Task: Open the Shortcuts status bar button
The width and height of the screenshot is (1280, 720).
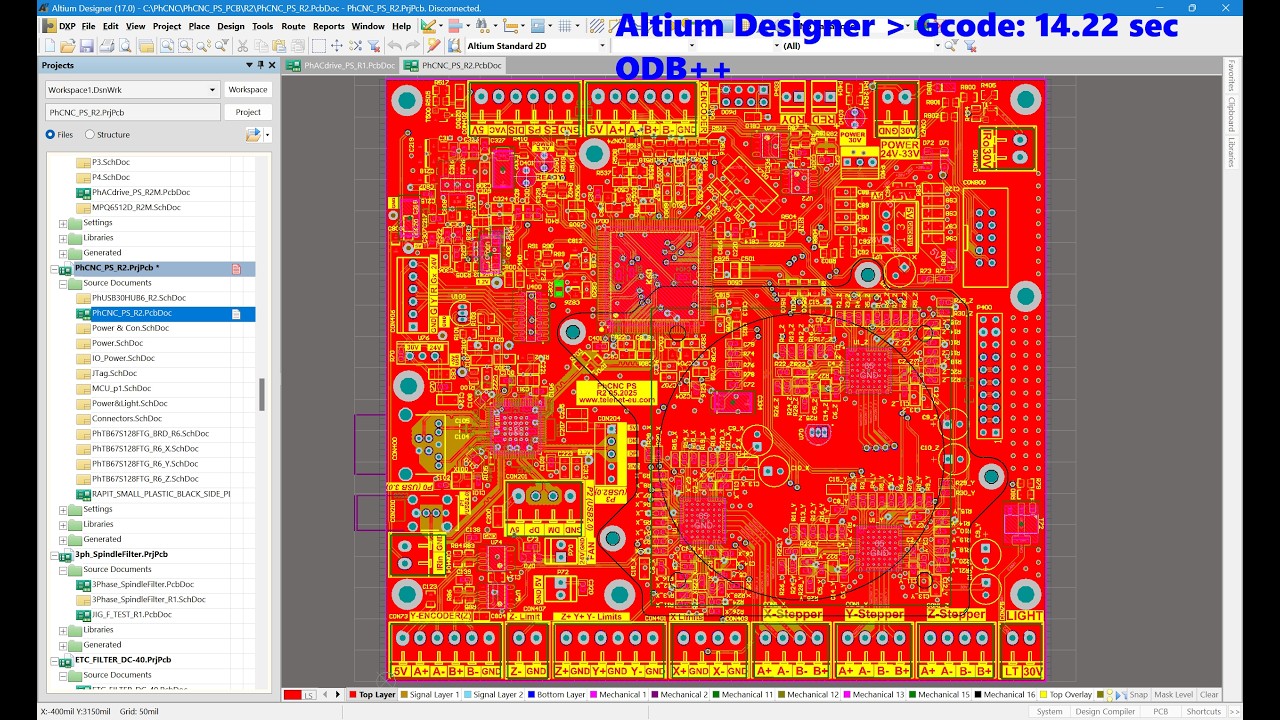Action: click(1204, 712)
